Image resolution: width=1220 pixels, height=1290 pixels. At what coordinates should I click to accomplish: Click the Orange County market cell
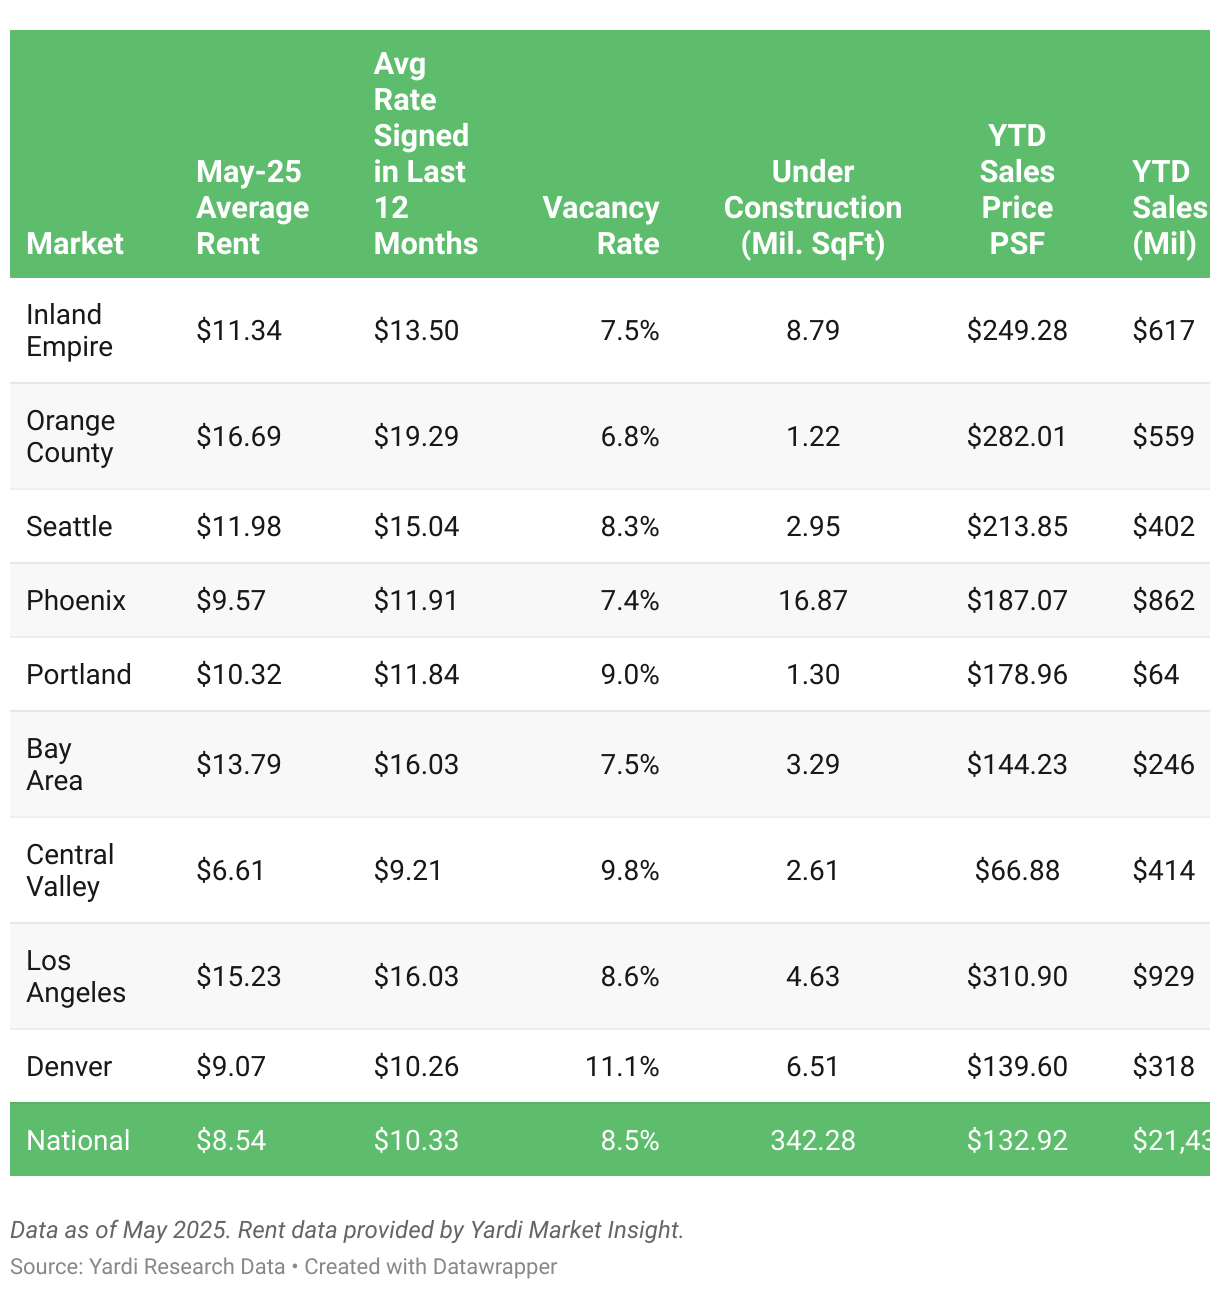click(70, 436)
